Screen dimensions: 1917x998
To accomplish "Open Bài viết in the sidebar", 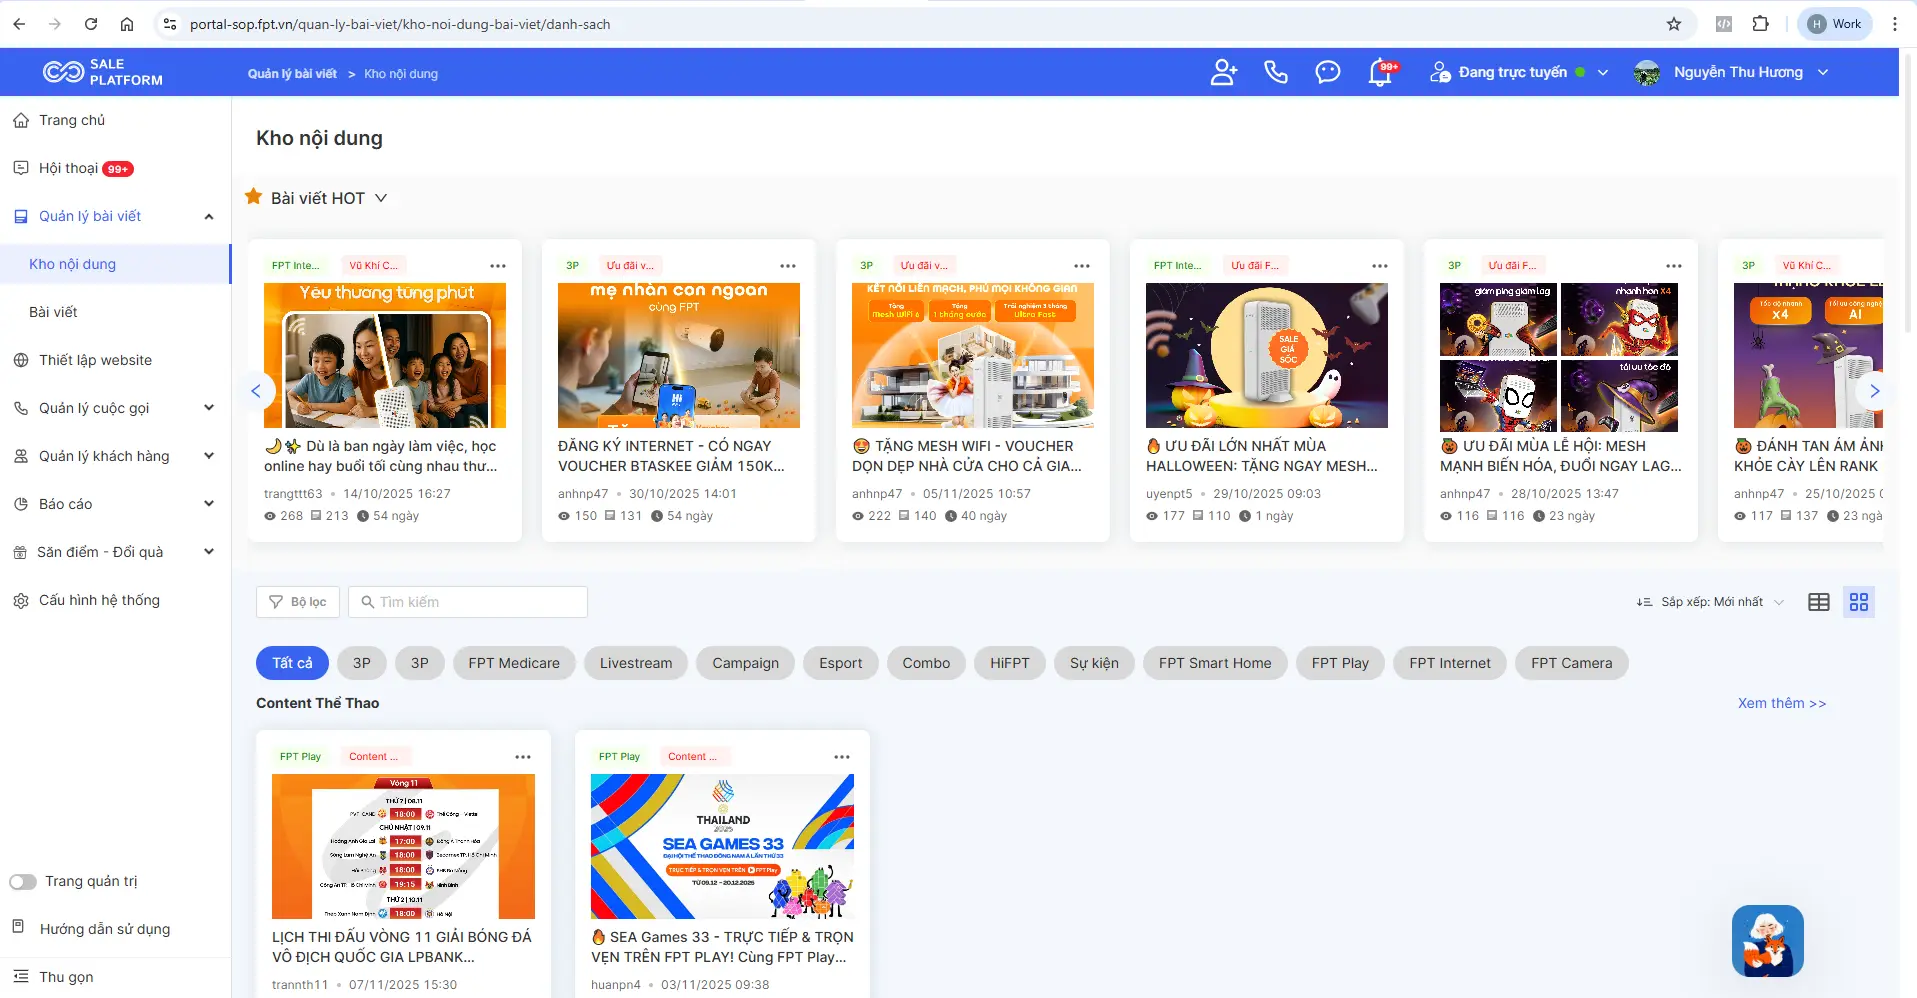I will [53, 312].
